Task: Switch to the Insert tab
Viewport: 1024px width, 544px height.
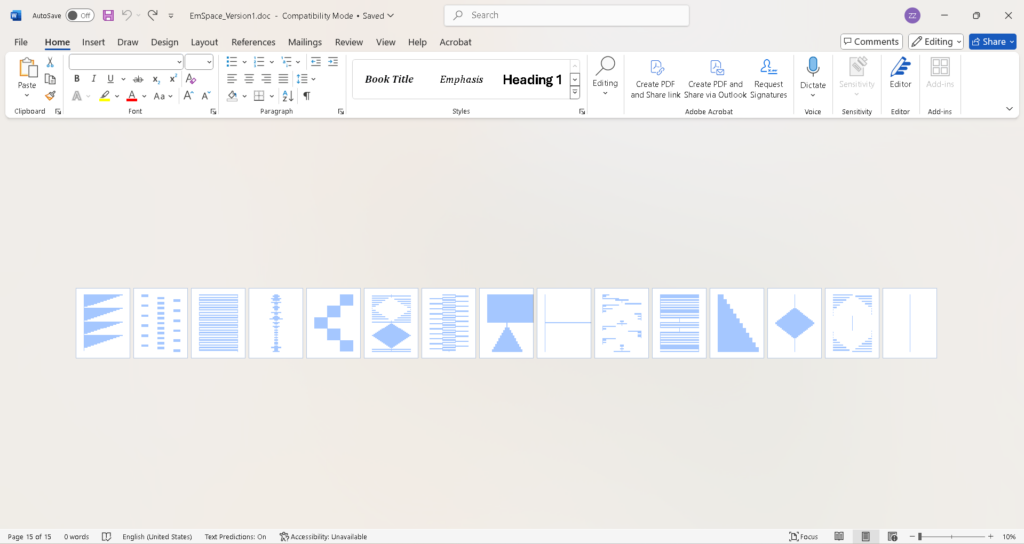Action: (x=93, y=42)
